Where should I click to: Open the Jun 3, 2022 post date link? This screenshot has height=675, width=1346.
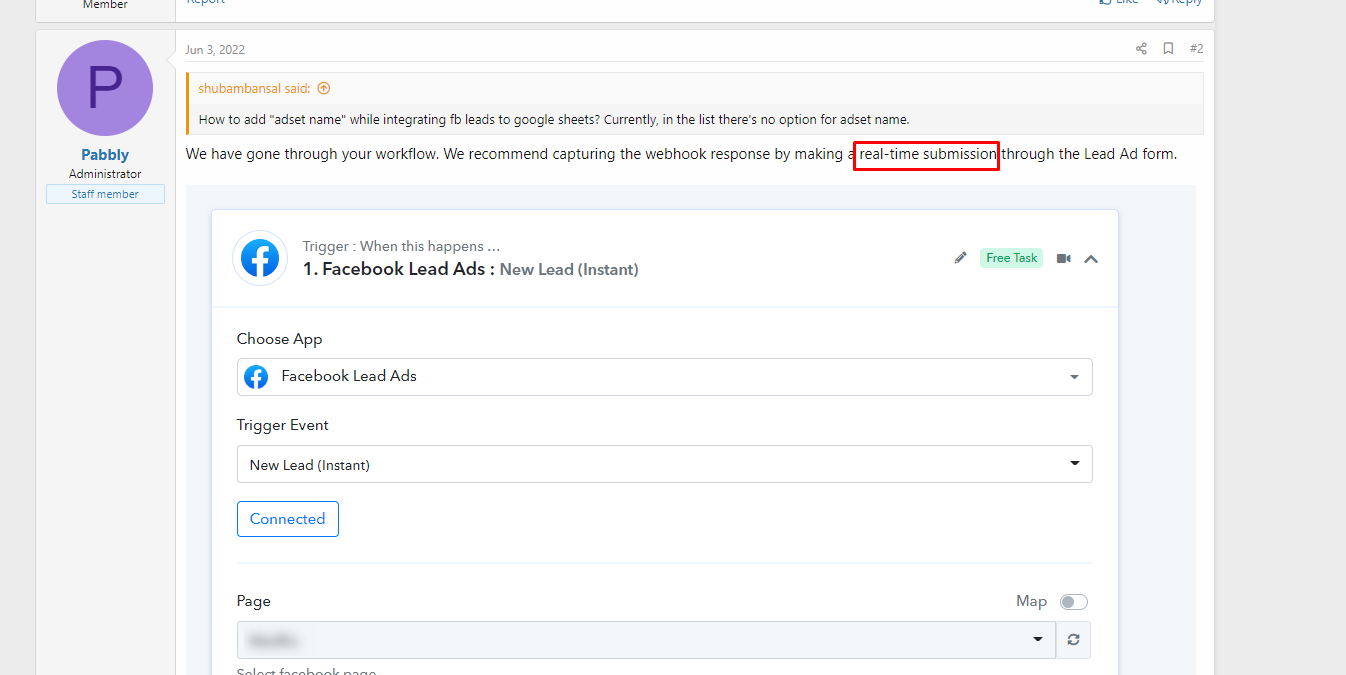[x=215, y=50]
